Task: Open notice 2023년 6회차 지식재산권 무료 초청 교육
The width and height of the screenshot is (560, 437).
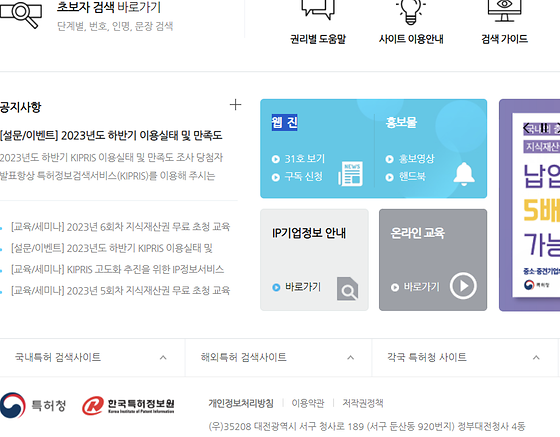Action: 120,226
